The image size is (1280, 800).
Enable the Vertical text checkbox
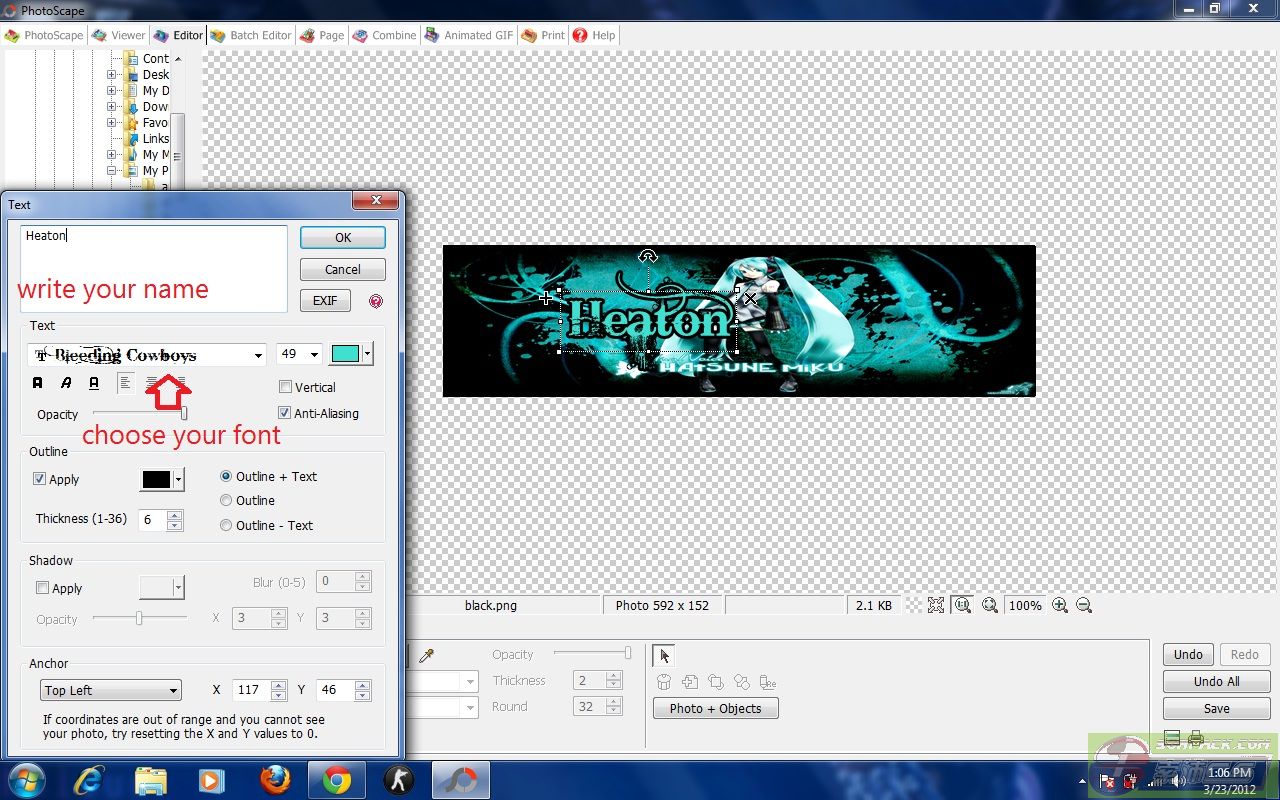285,387
